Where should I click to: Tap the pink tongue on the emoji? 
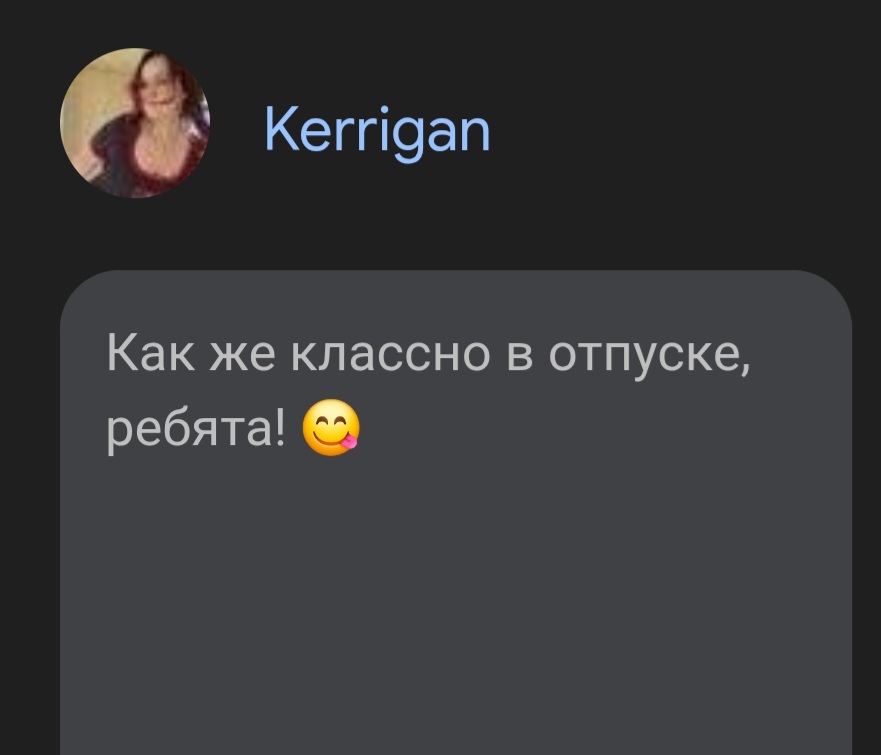[x=350, y=442]
